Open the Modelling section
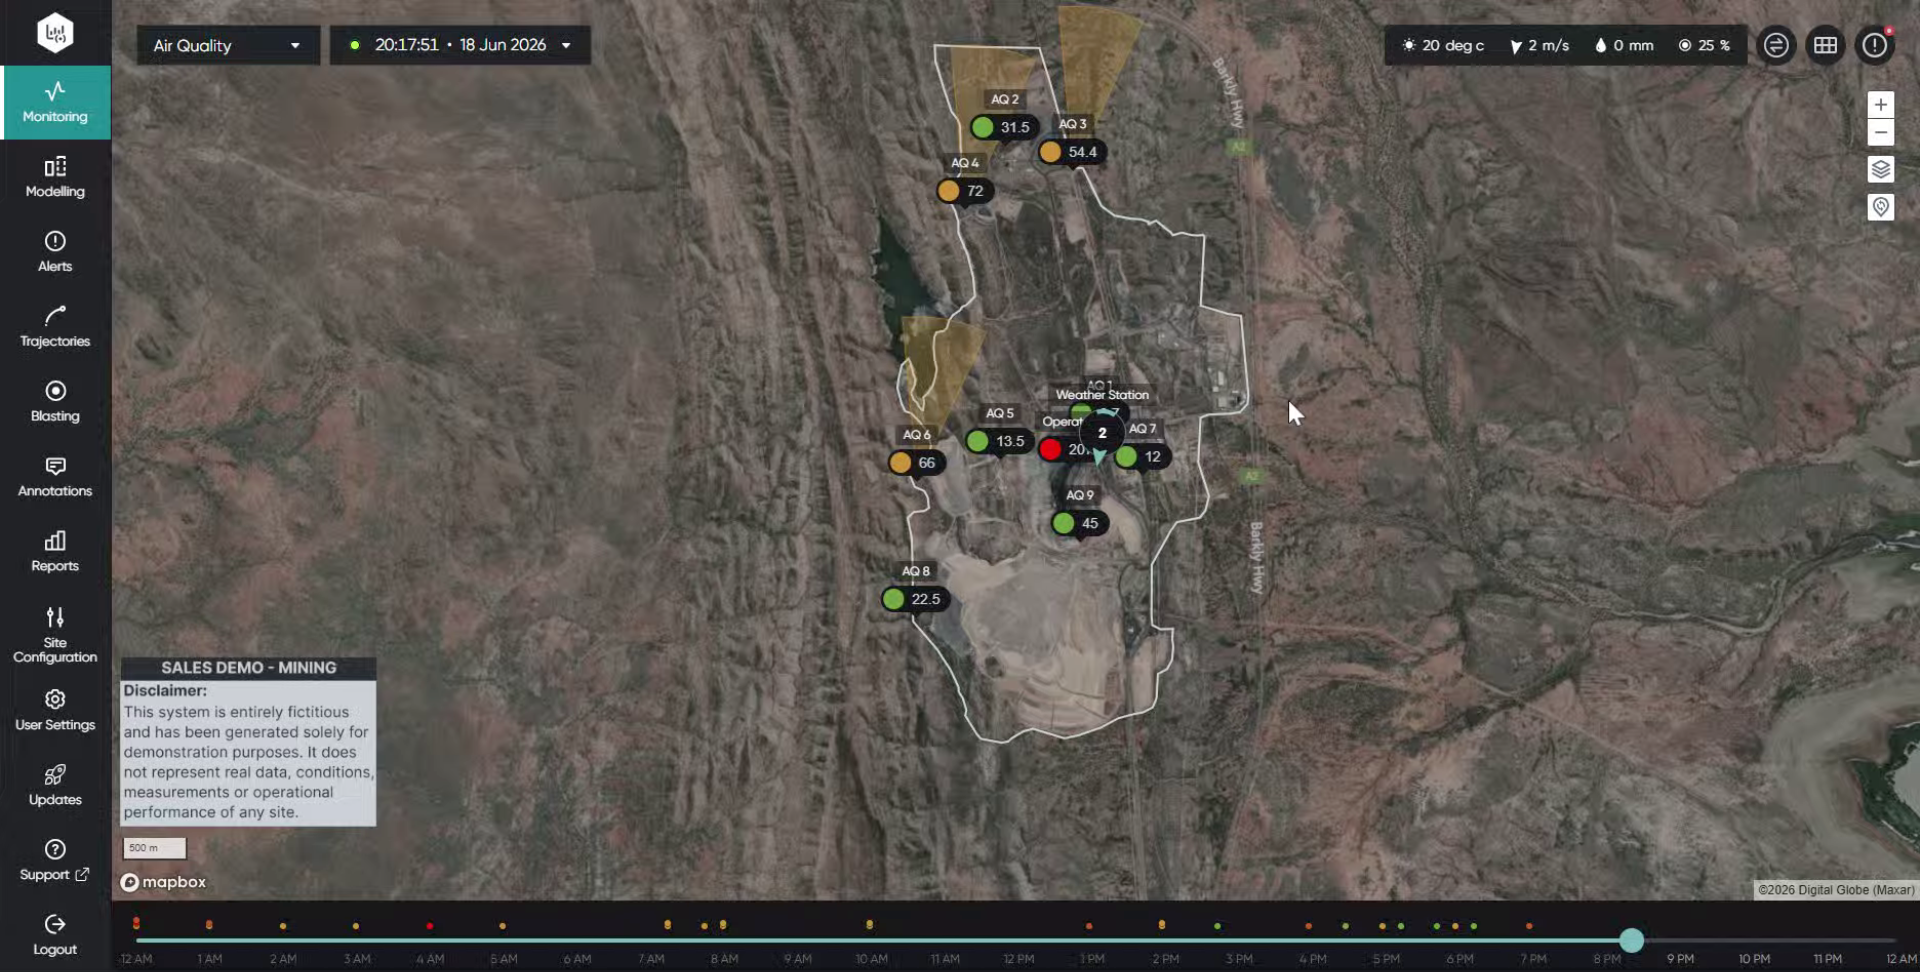This screenshot has height=972, width=1920. coord(55,177)
